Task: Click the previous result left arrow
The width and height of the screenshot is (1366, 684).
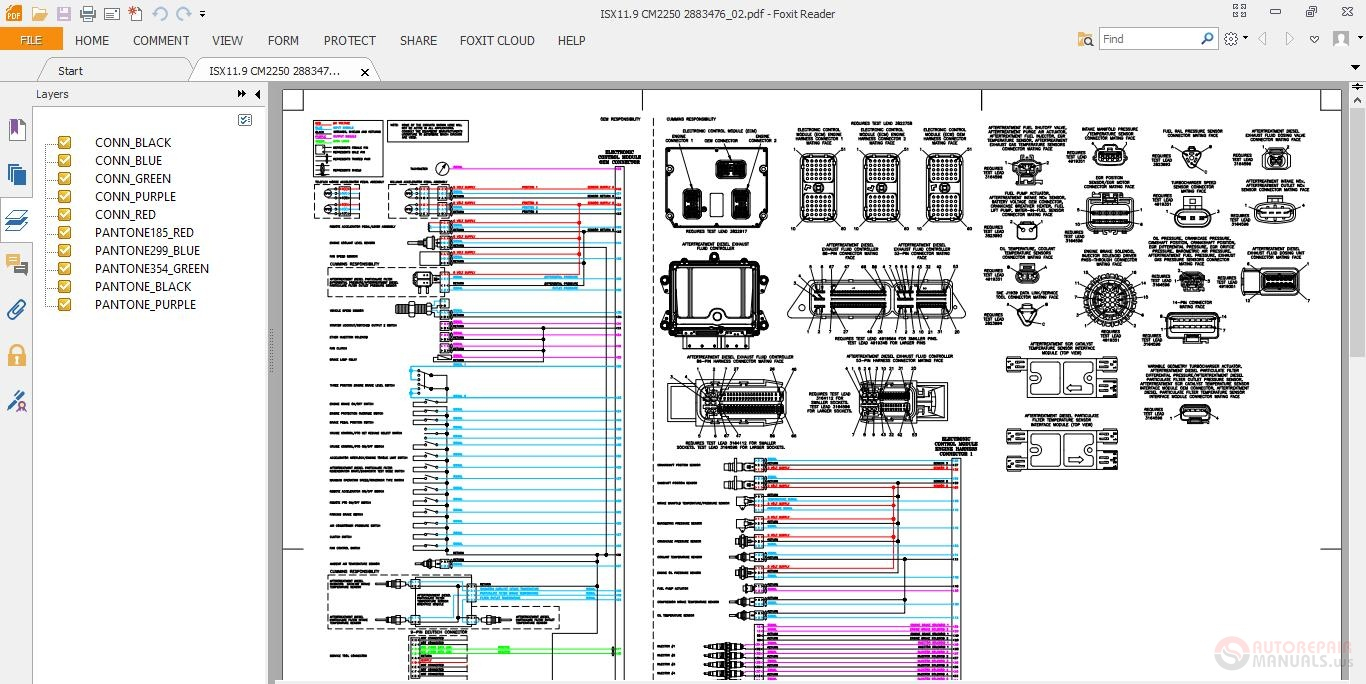Action: [1264, 39]
